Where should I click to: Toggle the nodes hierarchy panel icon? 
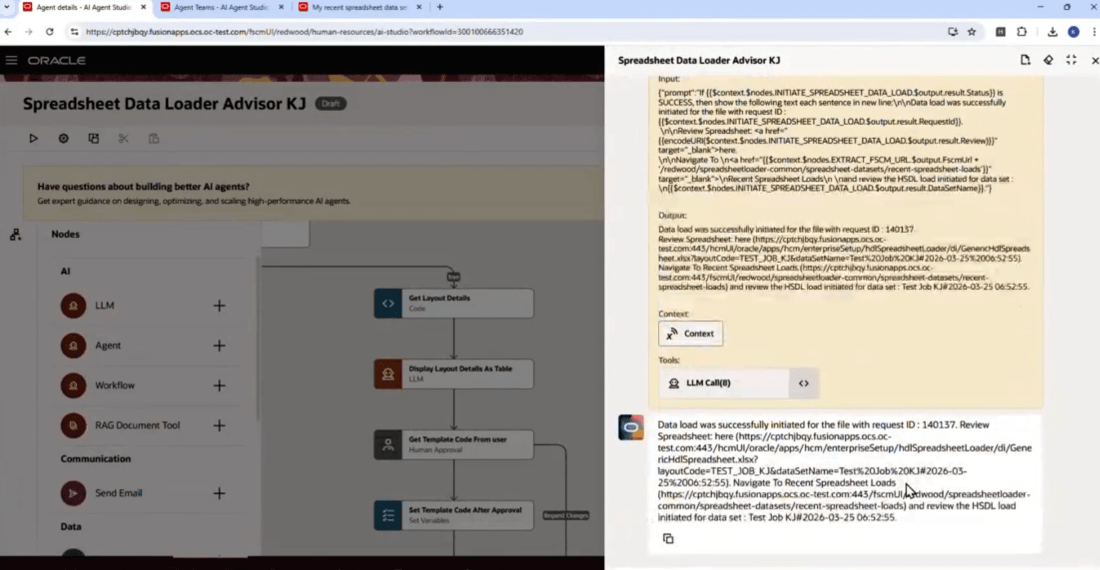point(15,235)
